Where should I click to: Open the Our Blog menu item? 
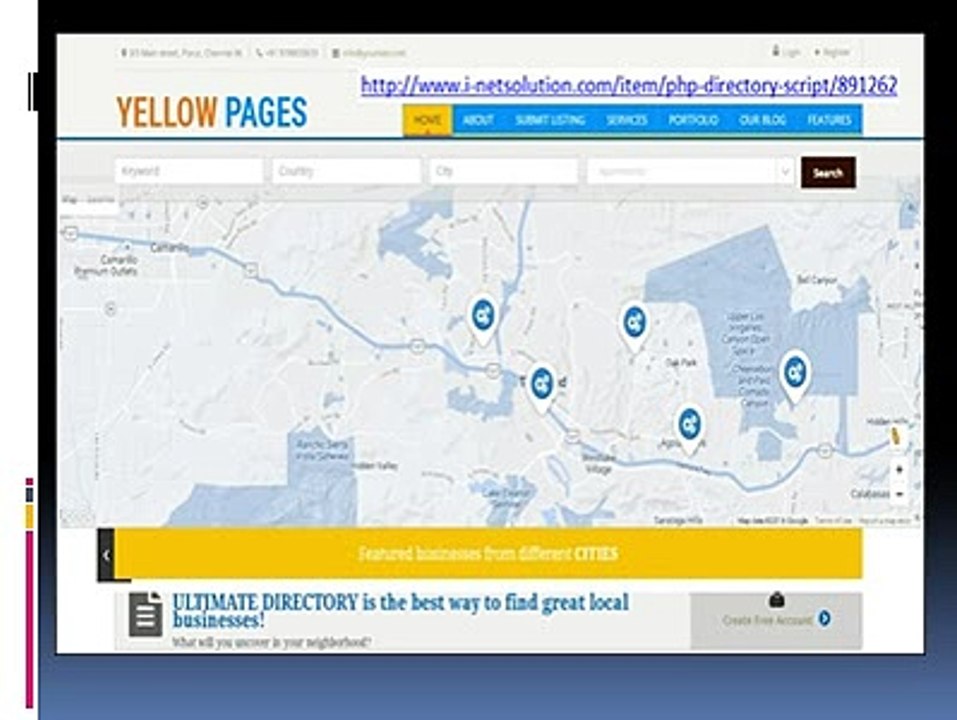tap(762, 120)
